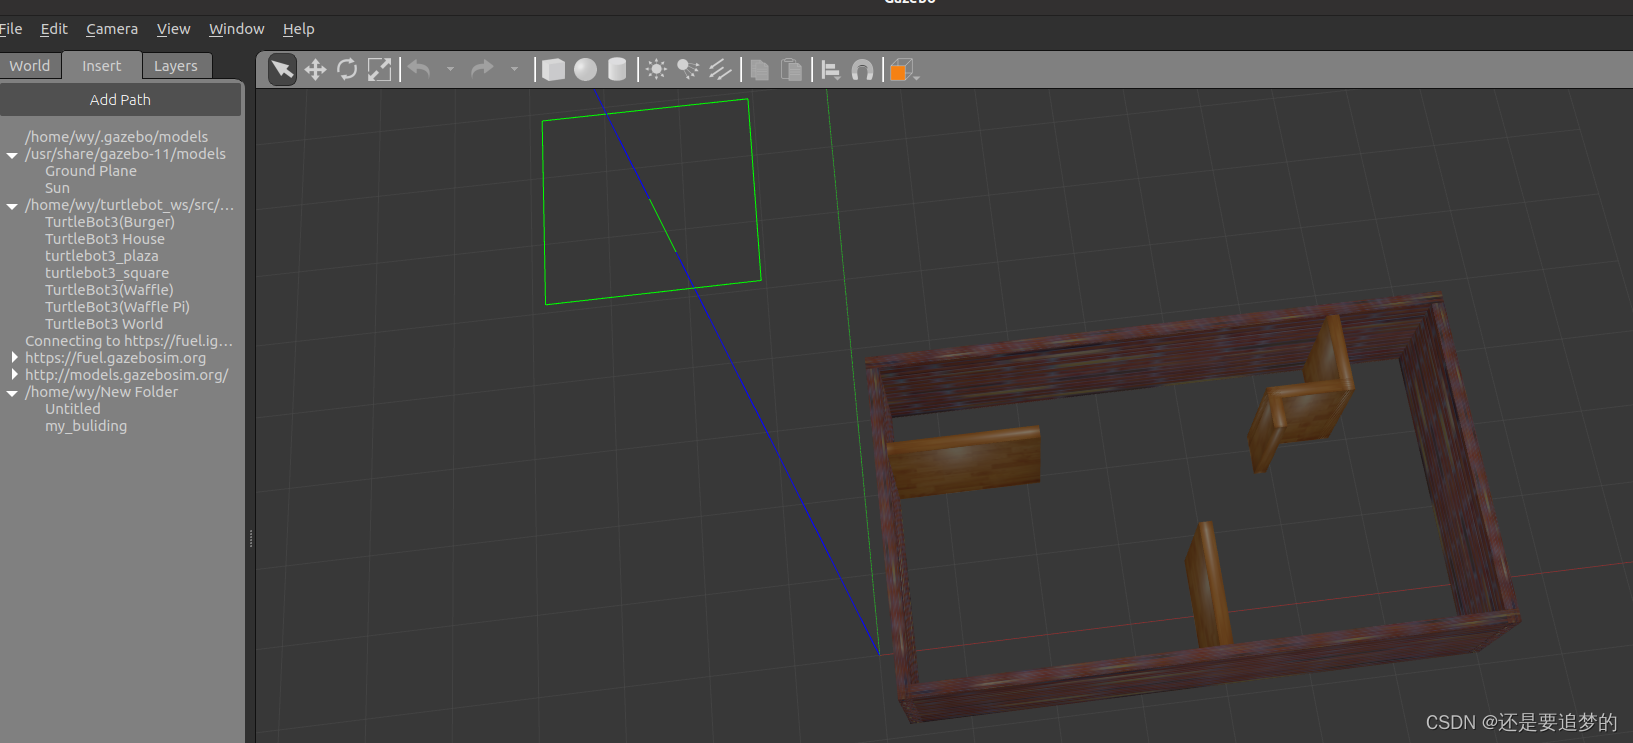Insert the TurtleBot3 World model
Viewport: 1633px width, 743px height.
[104, 324]
